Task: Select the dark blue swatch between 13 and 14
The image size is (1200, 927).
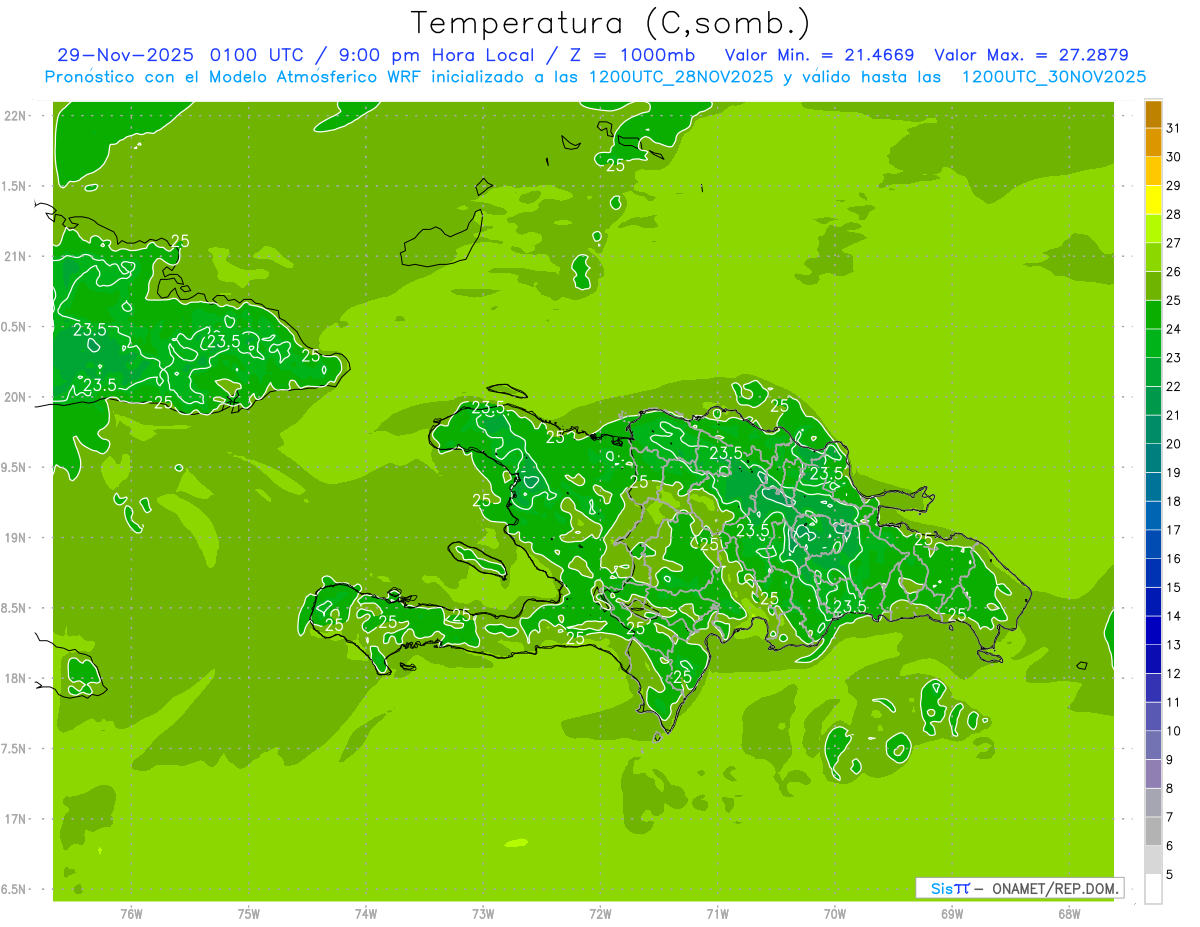Action: coord(1153,630)
